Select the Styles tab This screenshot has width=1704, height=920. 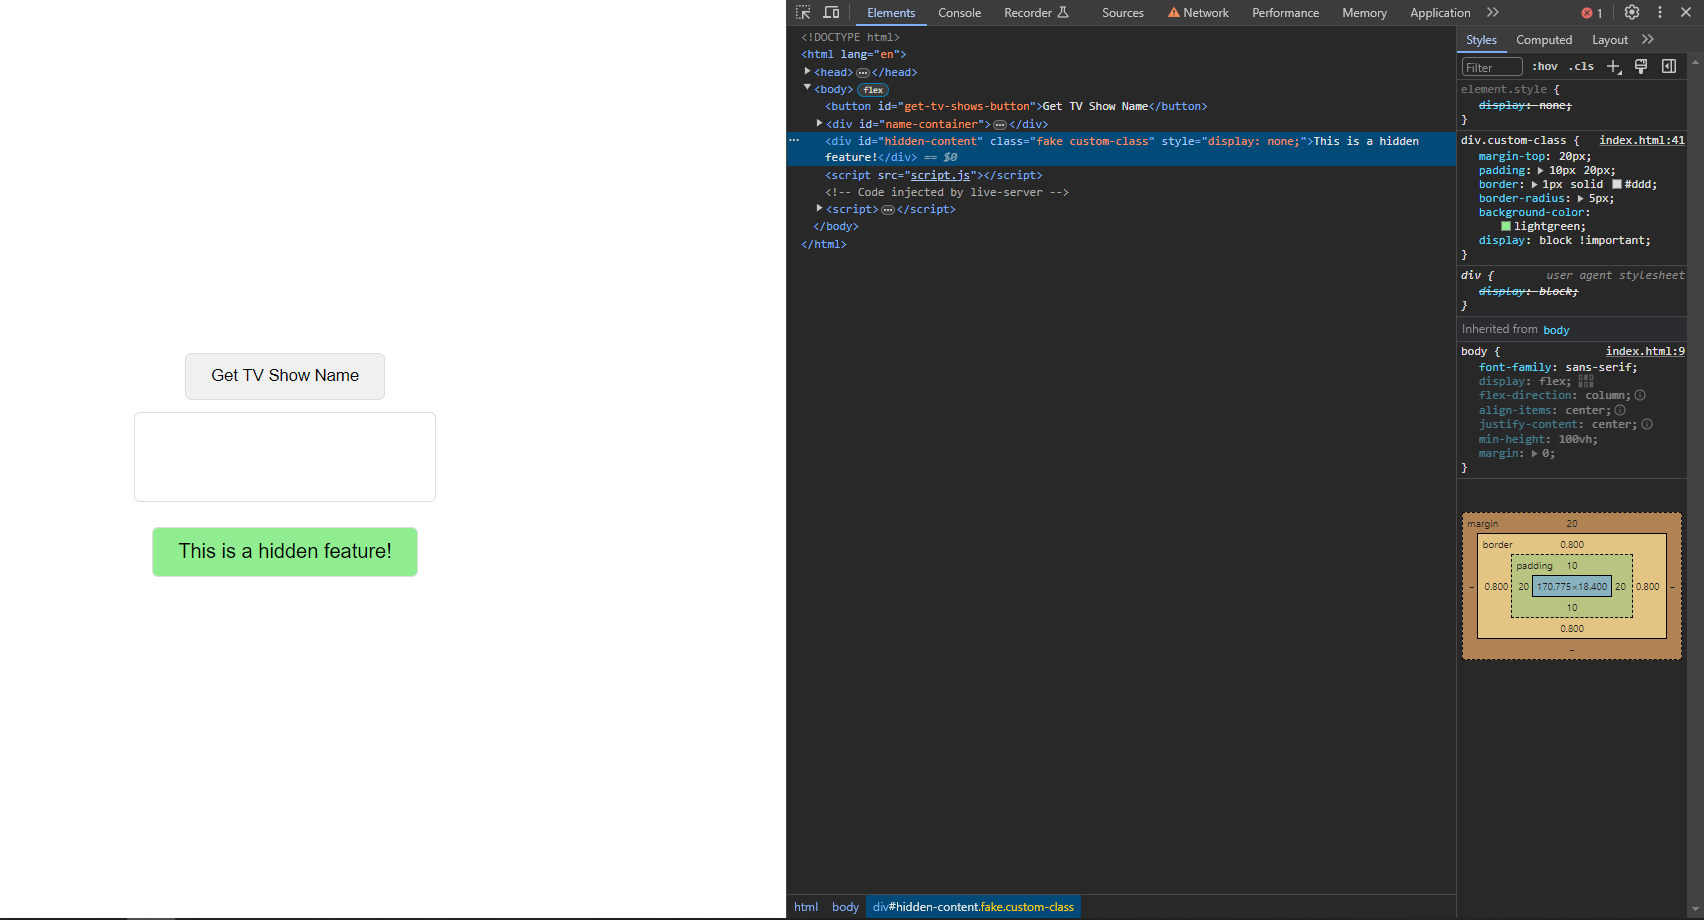(x=1481, y=40)
